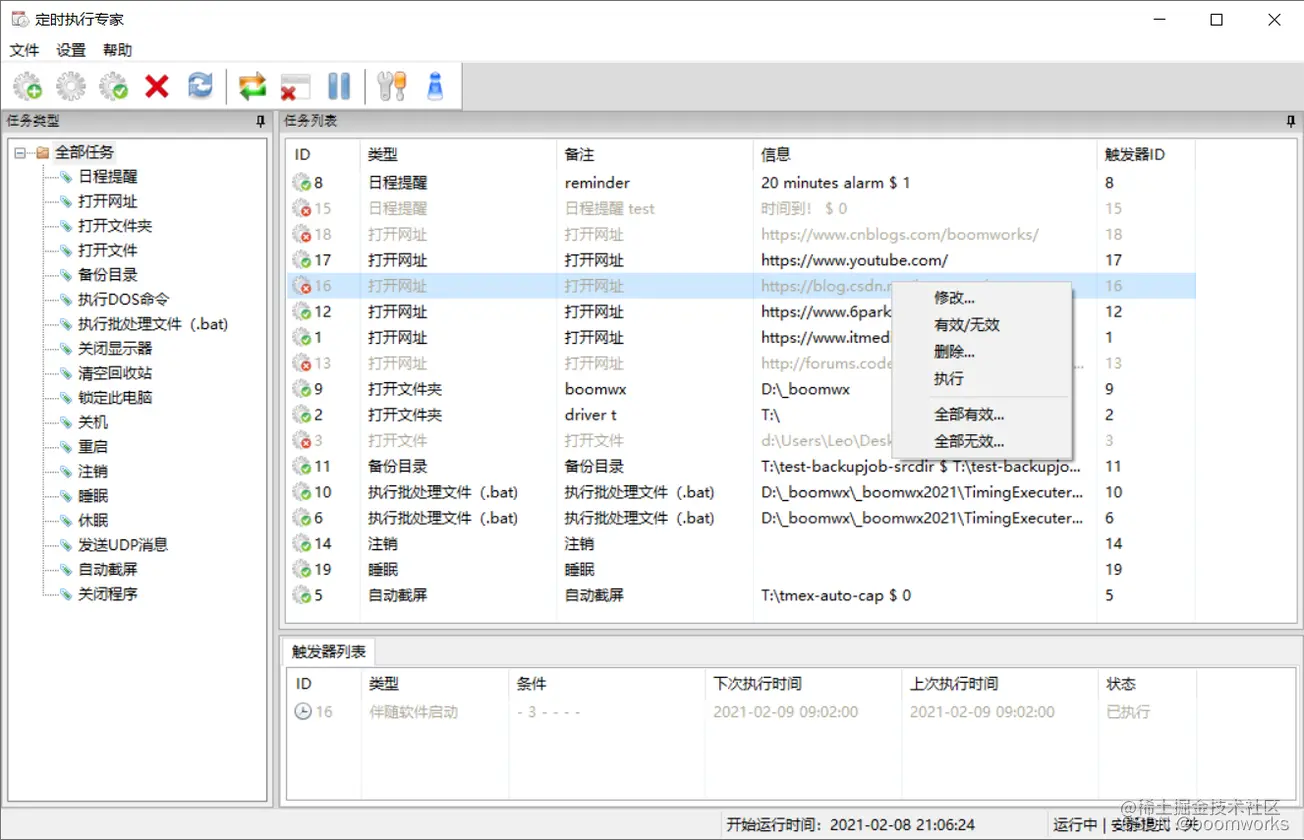The width and height of the screenshot is (1304, 840).
Task: Click the 伴随软件启动 trigger type cell
Action: (x=413, y=712)
